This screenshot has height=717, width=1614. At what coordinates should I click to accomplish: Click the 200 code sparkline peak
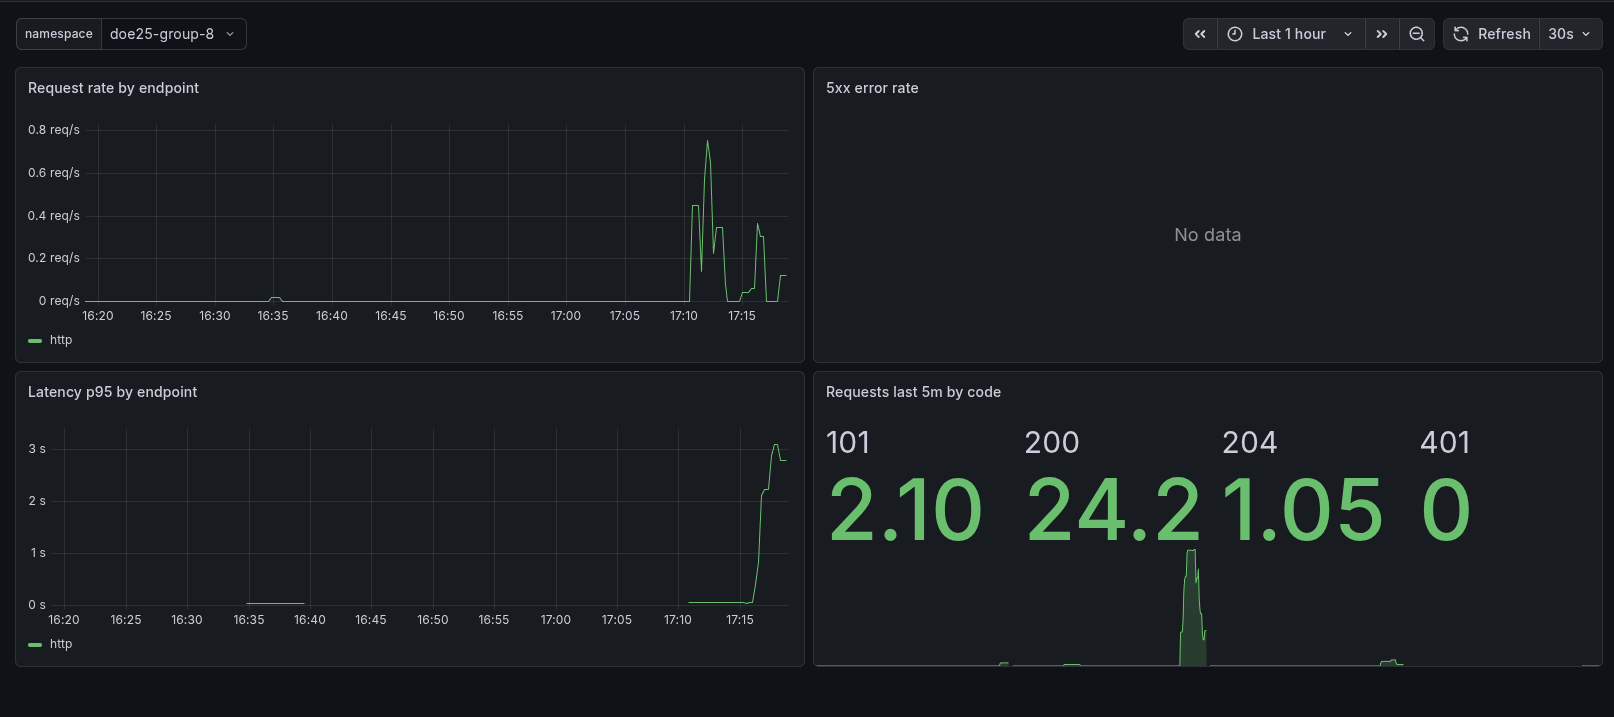(1191, 552)
